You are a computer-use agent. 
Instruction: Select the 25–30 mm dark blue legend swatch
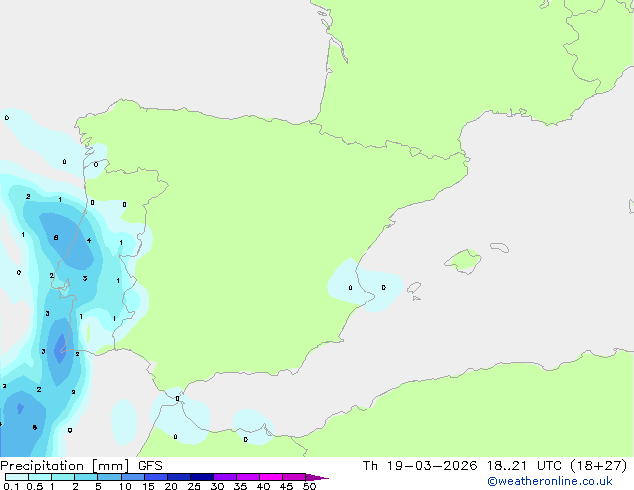point(202,477)
